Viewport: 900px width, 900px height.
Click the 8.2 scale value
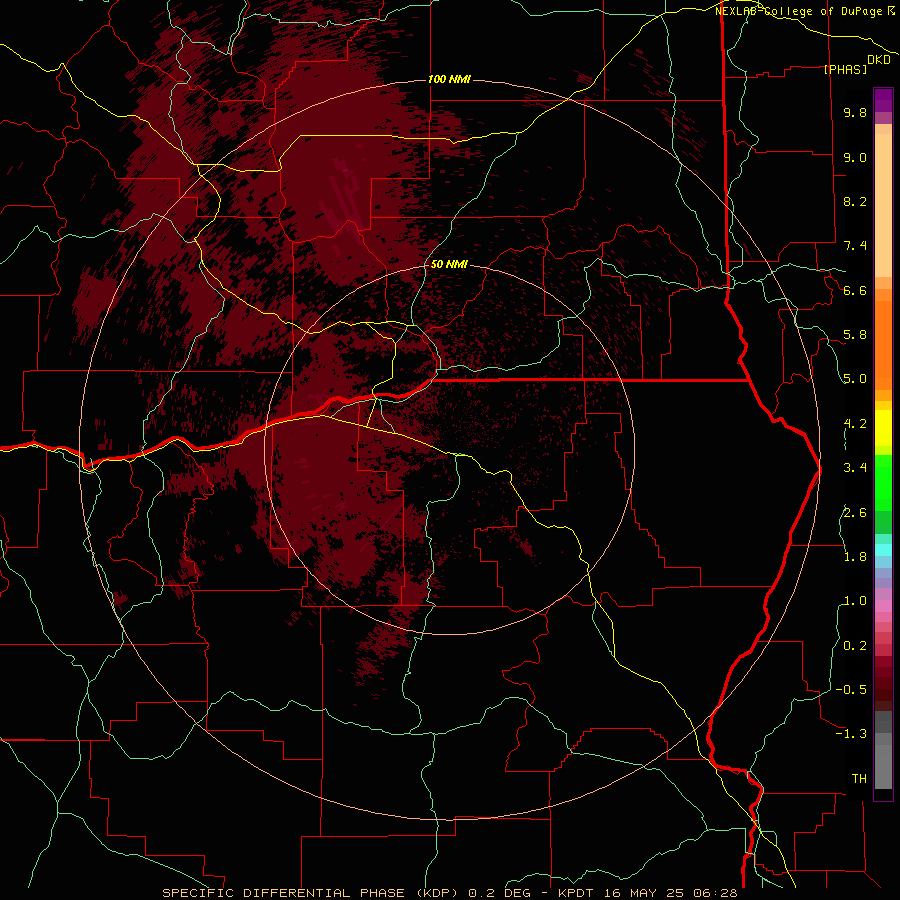855,201
